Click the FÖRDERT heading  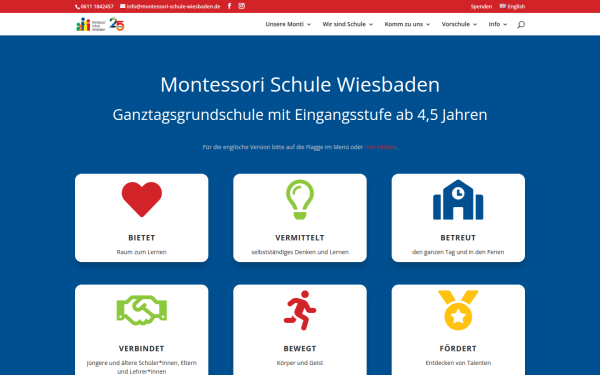tap(458, 349)
